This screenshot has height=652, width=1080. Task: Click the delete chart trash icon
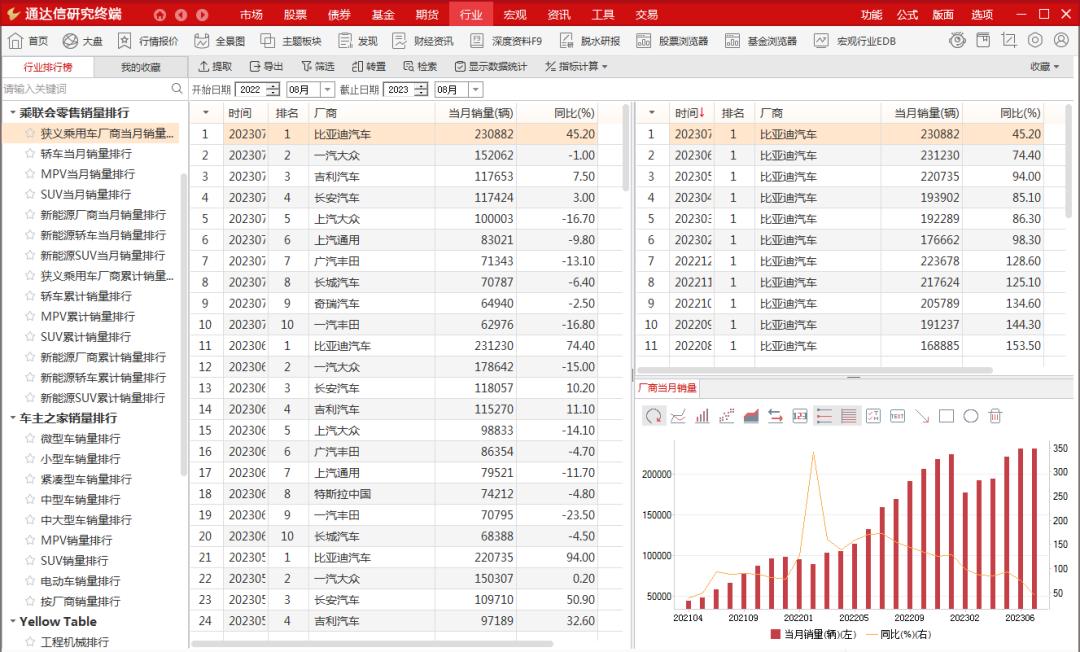click(x=995, y=415)
